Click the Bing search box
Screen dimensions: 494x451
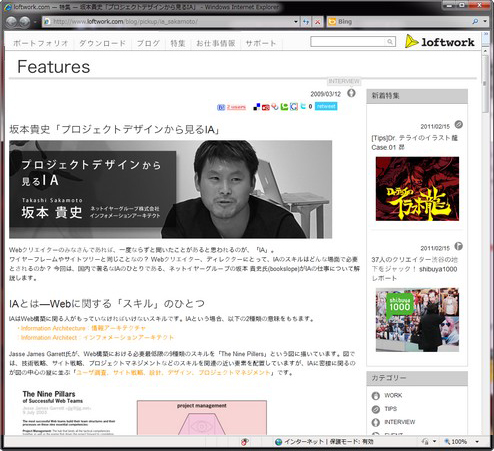click(x=399, y=22)
